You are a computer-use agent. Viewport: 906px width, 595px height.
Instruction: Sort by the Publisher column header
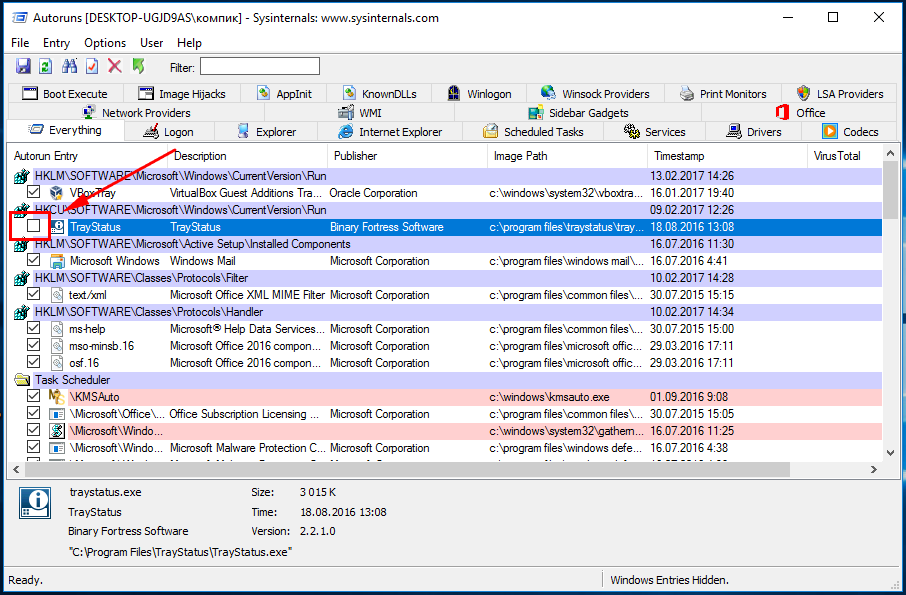coord(408,156)
